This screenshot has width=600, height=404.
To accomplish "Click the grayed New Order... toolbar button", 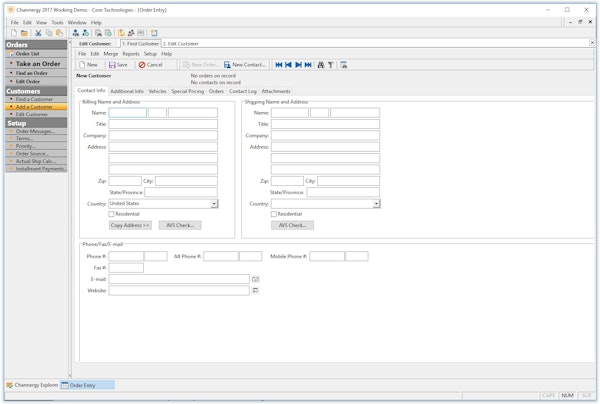I will [200, 65].
